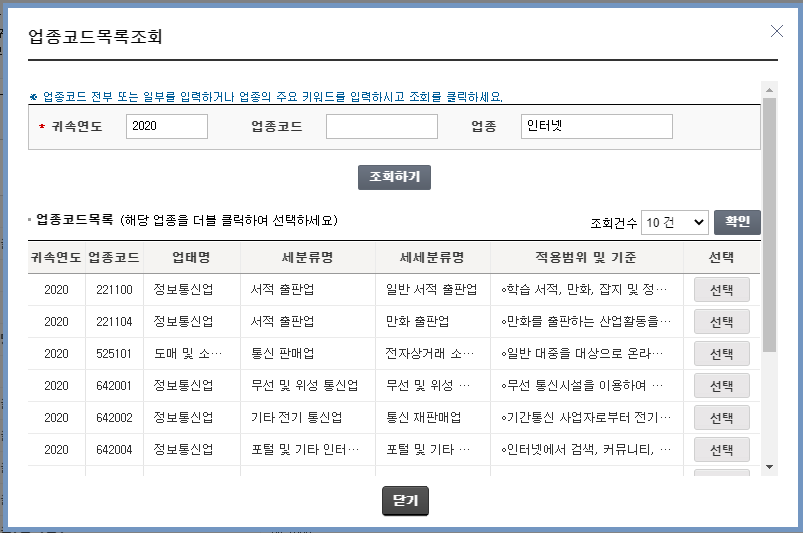This screenshot has height=533, width=803.
Task: Click the 귀속연도 input field showing 2020
Action: coord(167,126)
